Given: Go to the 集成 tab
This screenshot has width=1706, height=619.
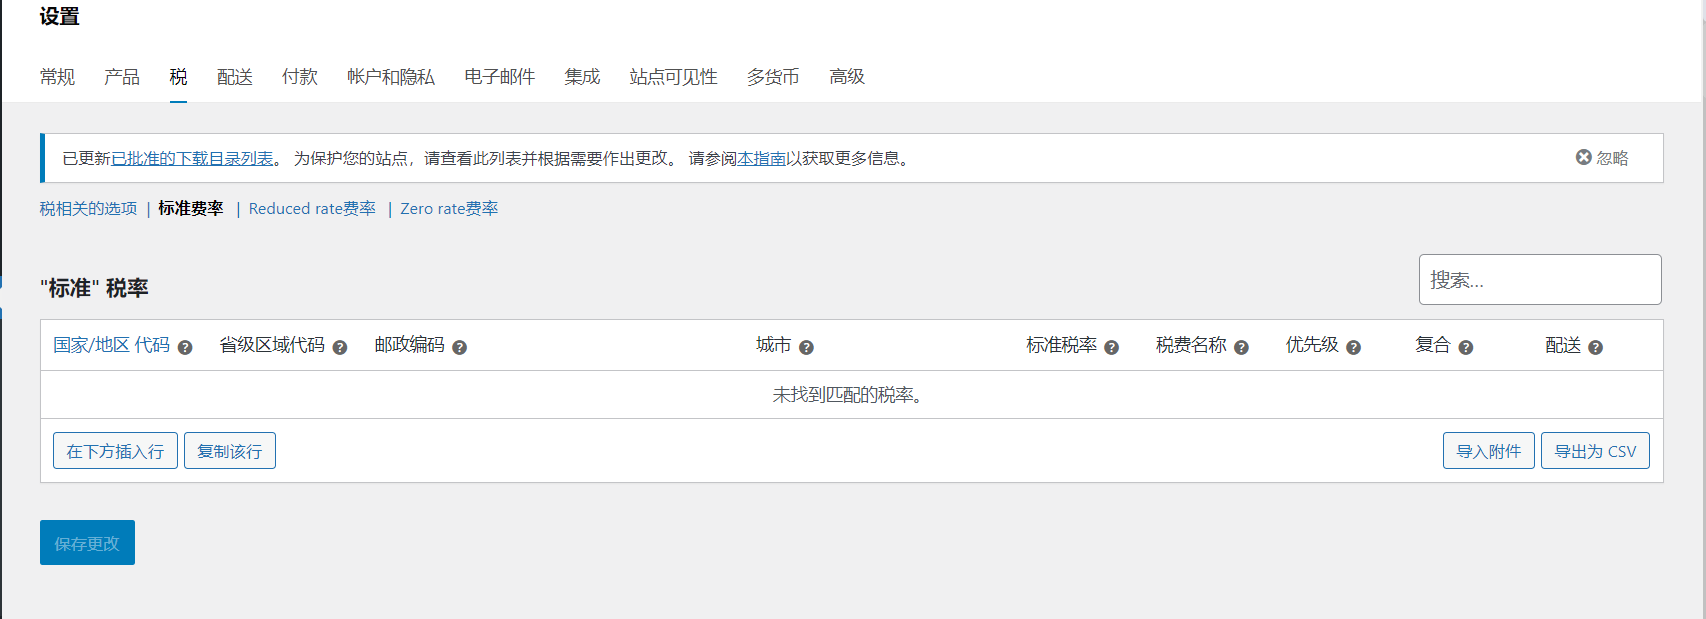Looking at the screenshot, I should [x=582, y=77].
